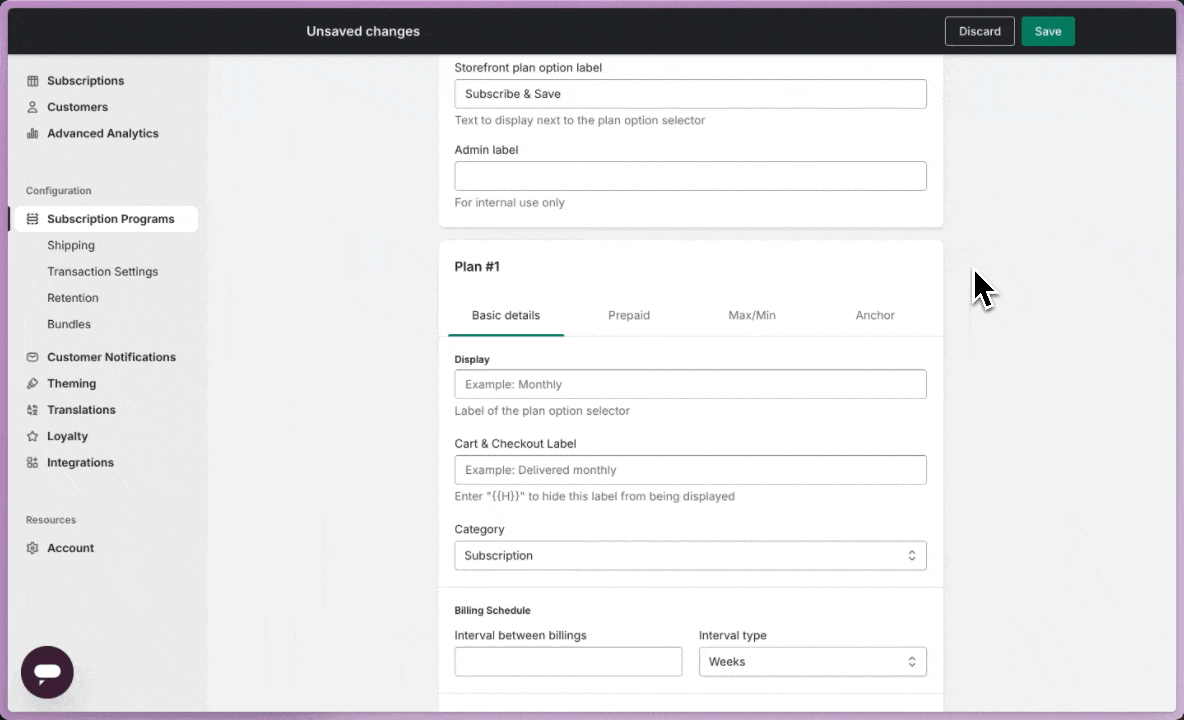Click the 'Label of the plan option selector' hint
1184x720 pixels.
tap(541, 411)
